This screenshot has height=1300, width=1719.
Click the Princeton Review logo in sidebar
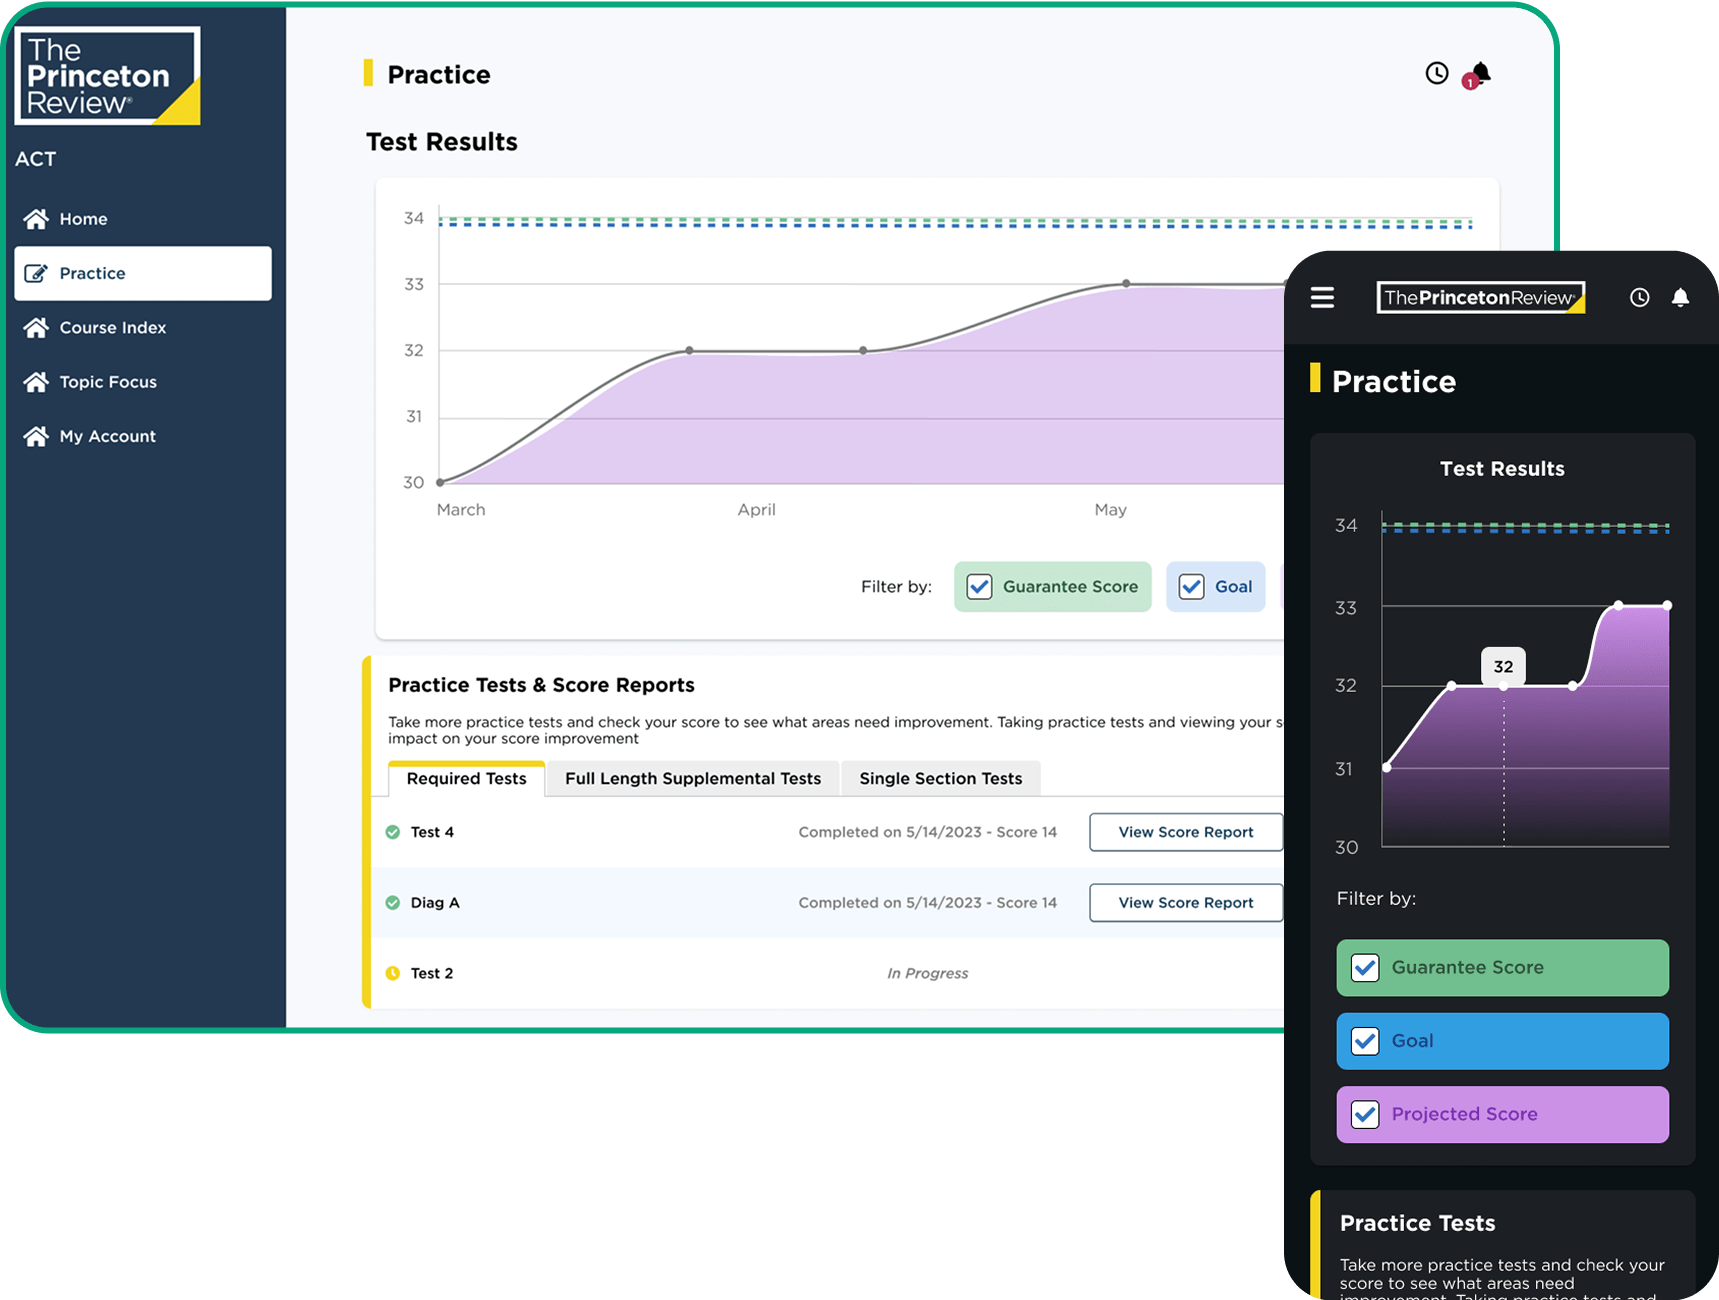pos(107,76)
